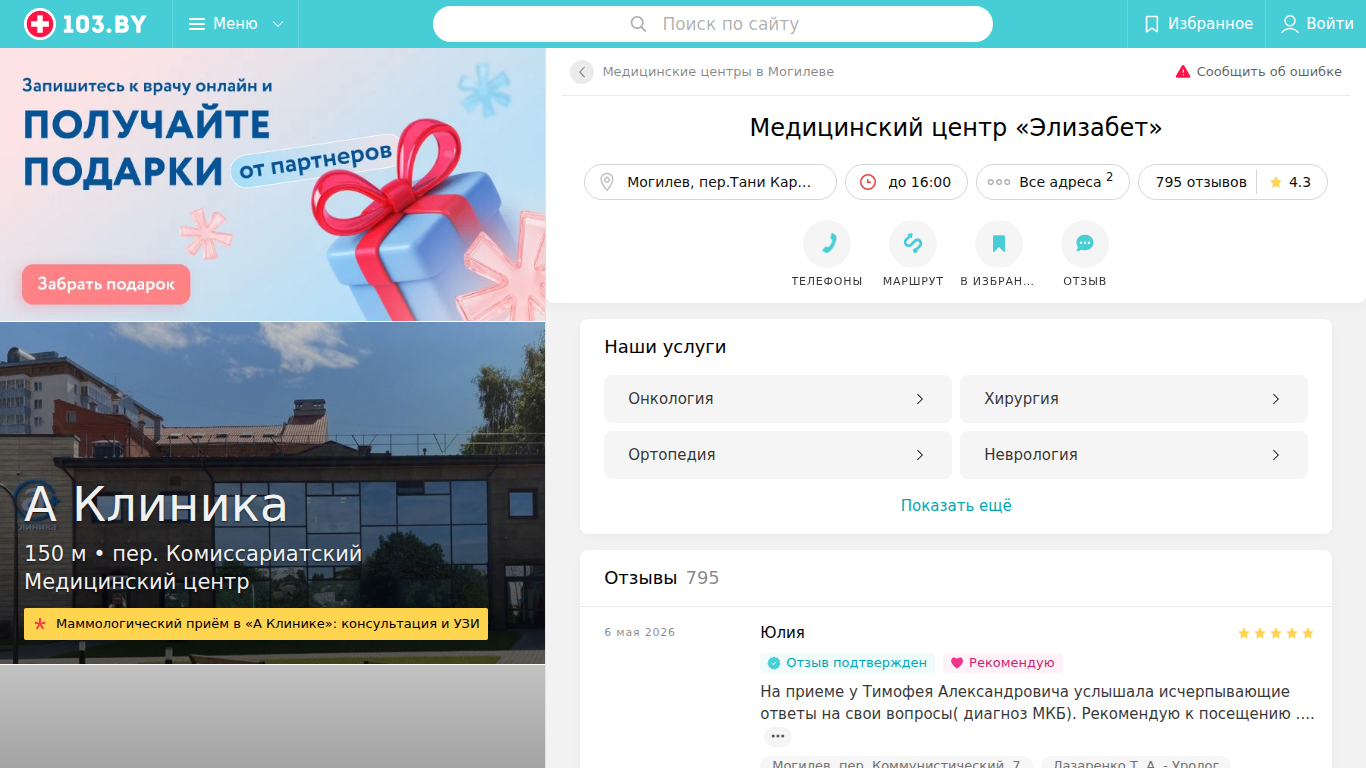Open Избранное in the header

tap(1197, 24)
